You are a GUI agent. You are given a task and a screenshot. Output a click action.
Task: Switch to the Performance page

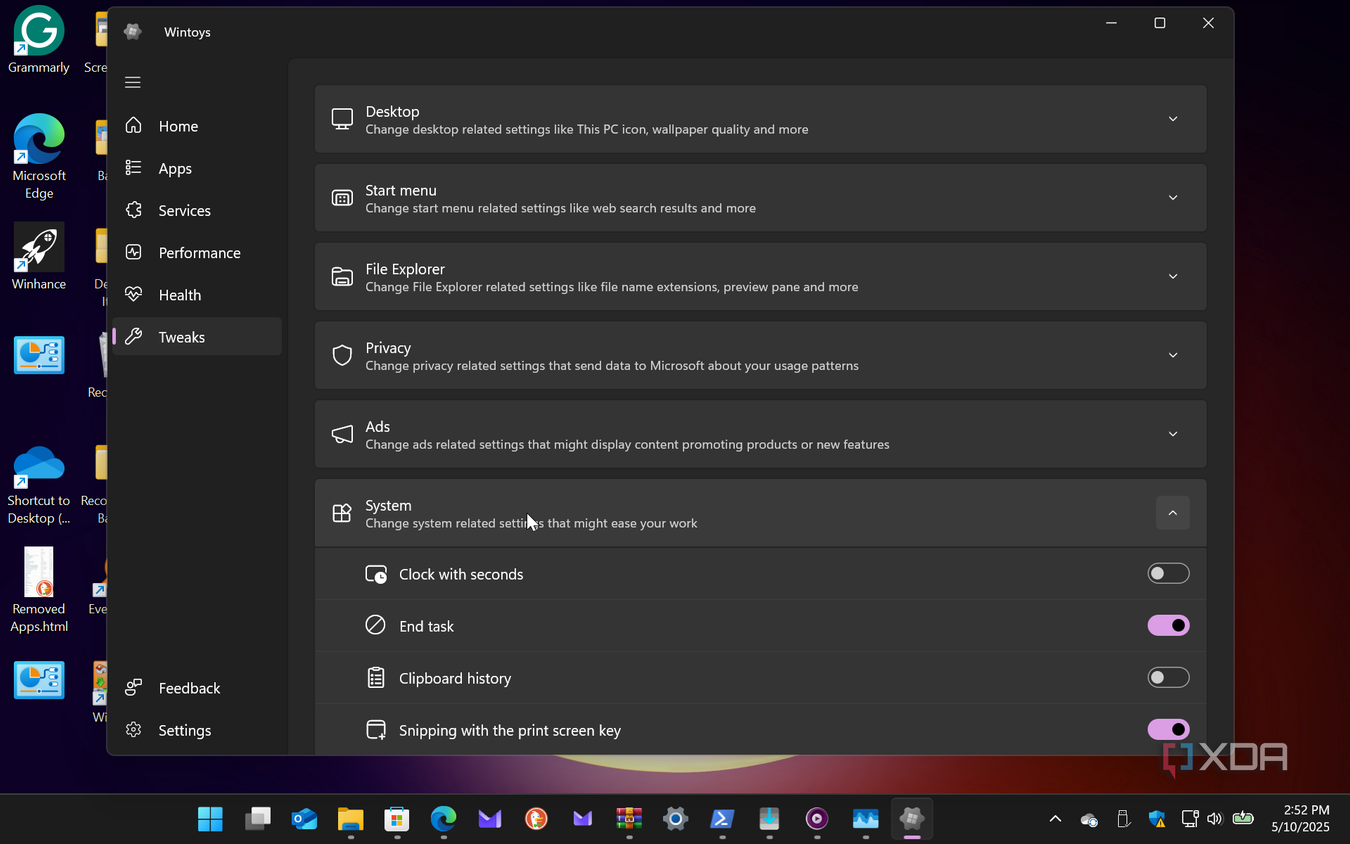pyautogui.click(x=197, y=252)
